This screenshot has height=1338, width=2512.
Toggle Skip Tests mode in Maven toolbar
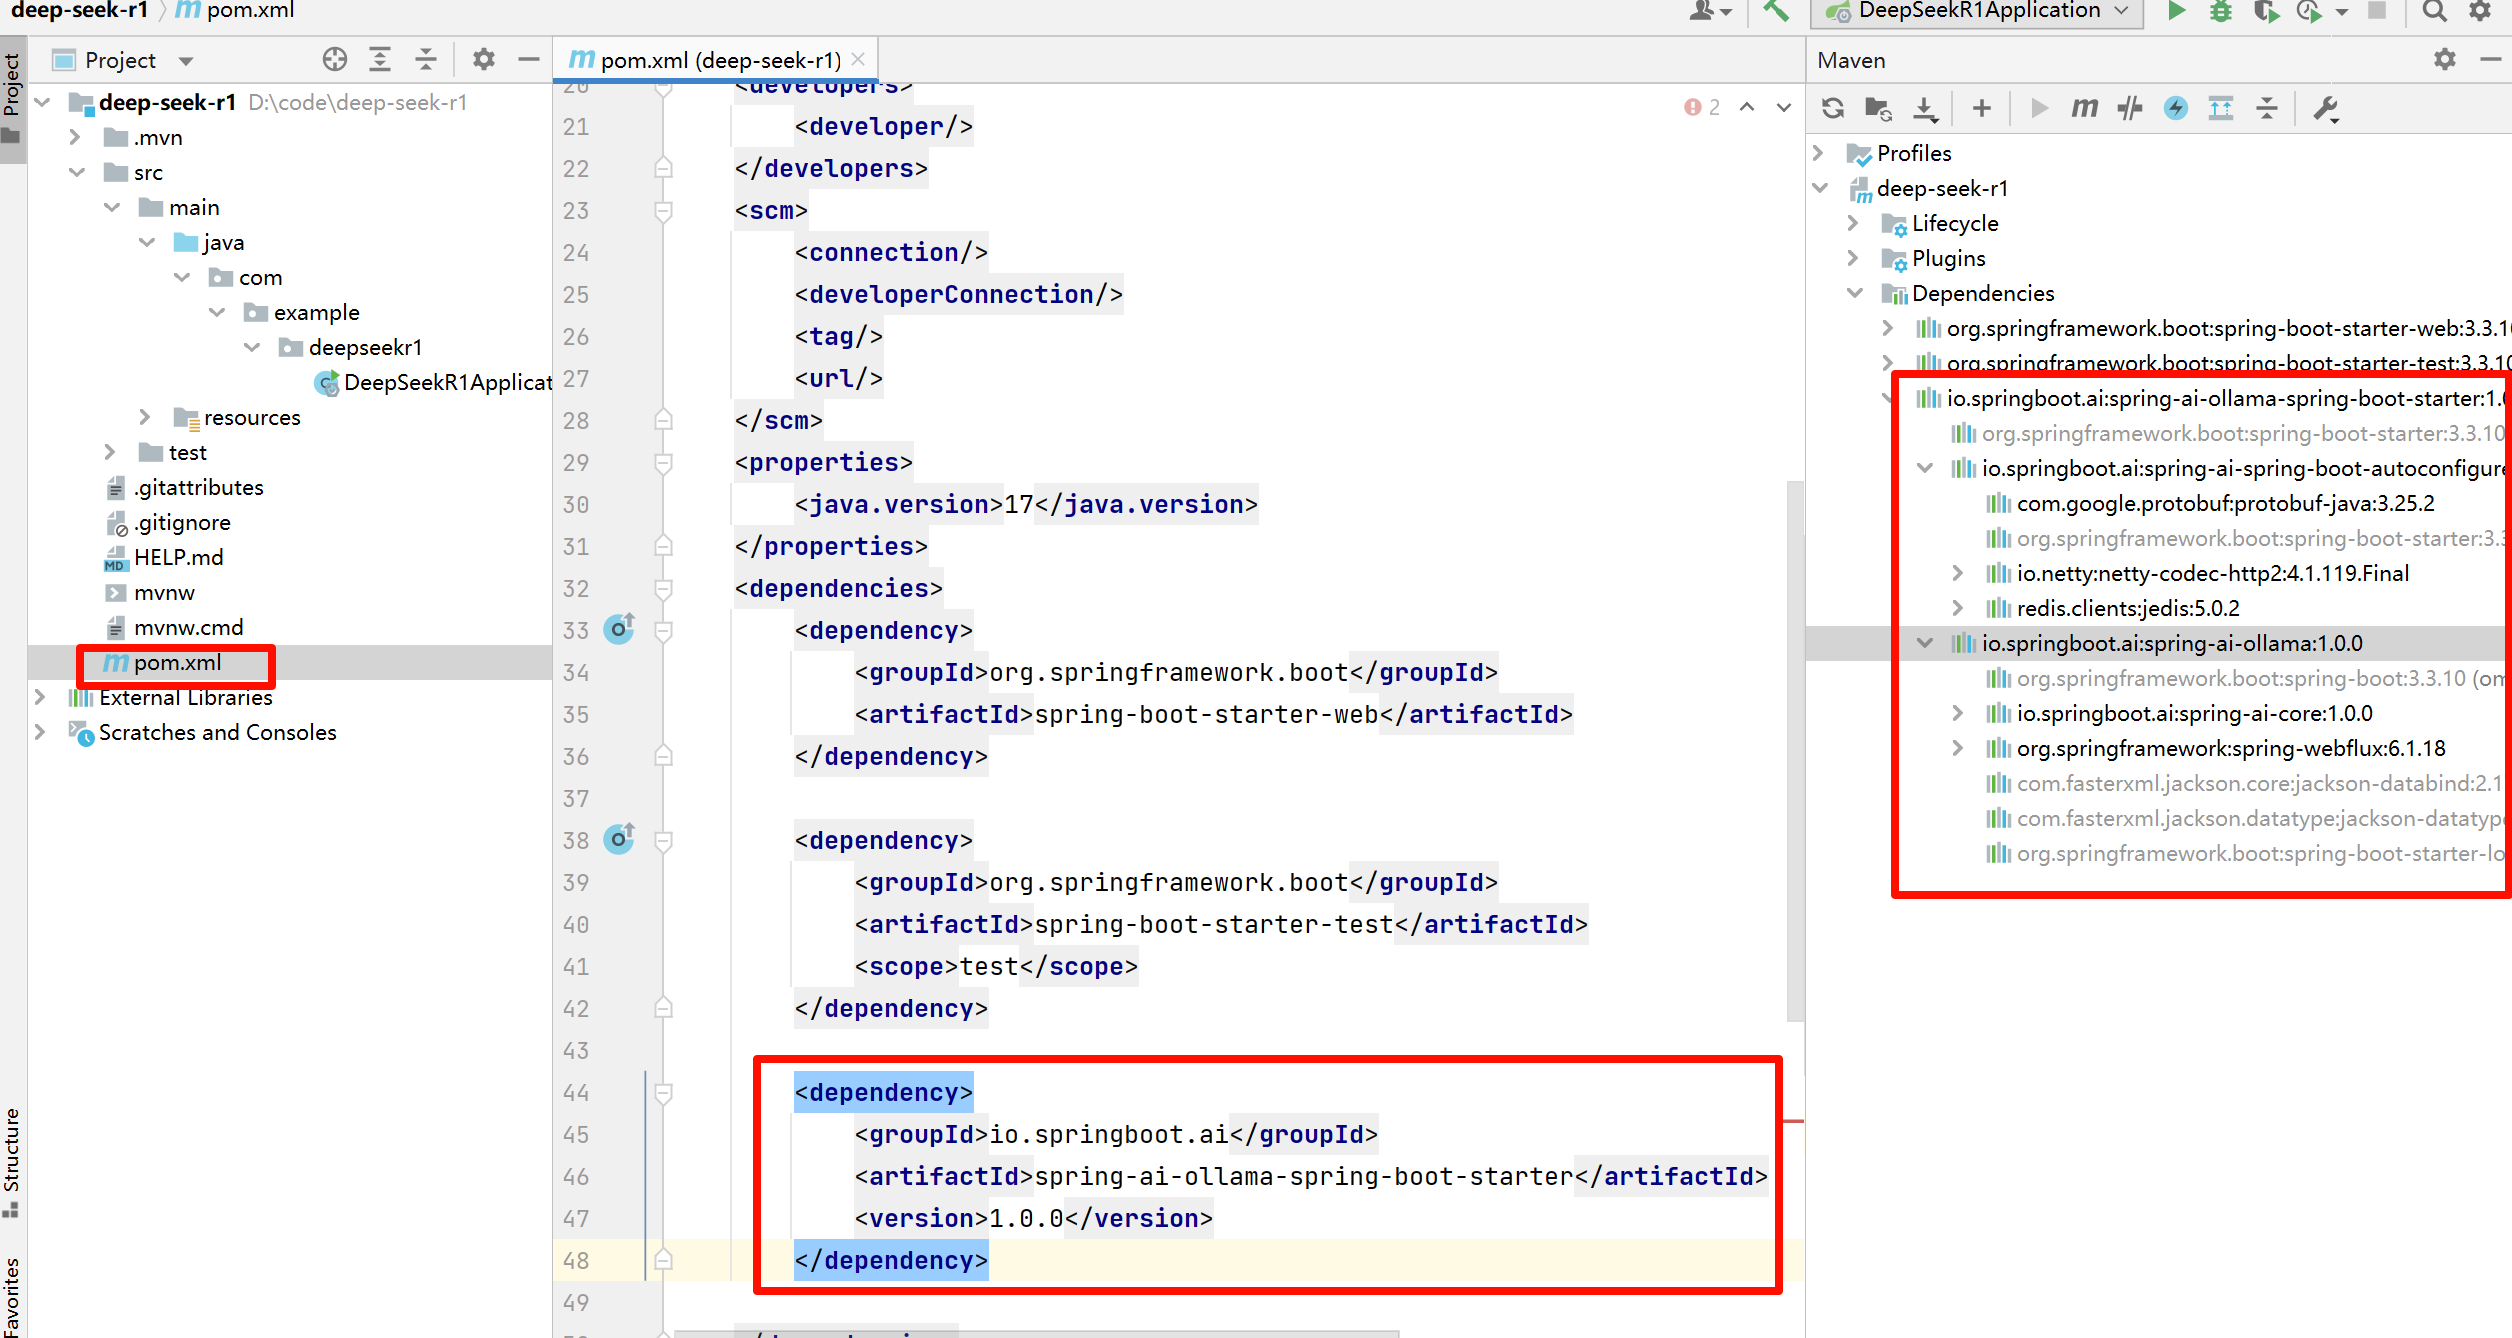[2175, 108]
